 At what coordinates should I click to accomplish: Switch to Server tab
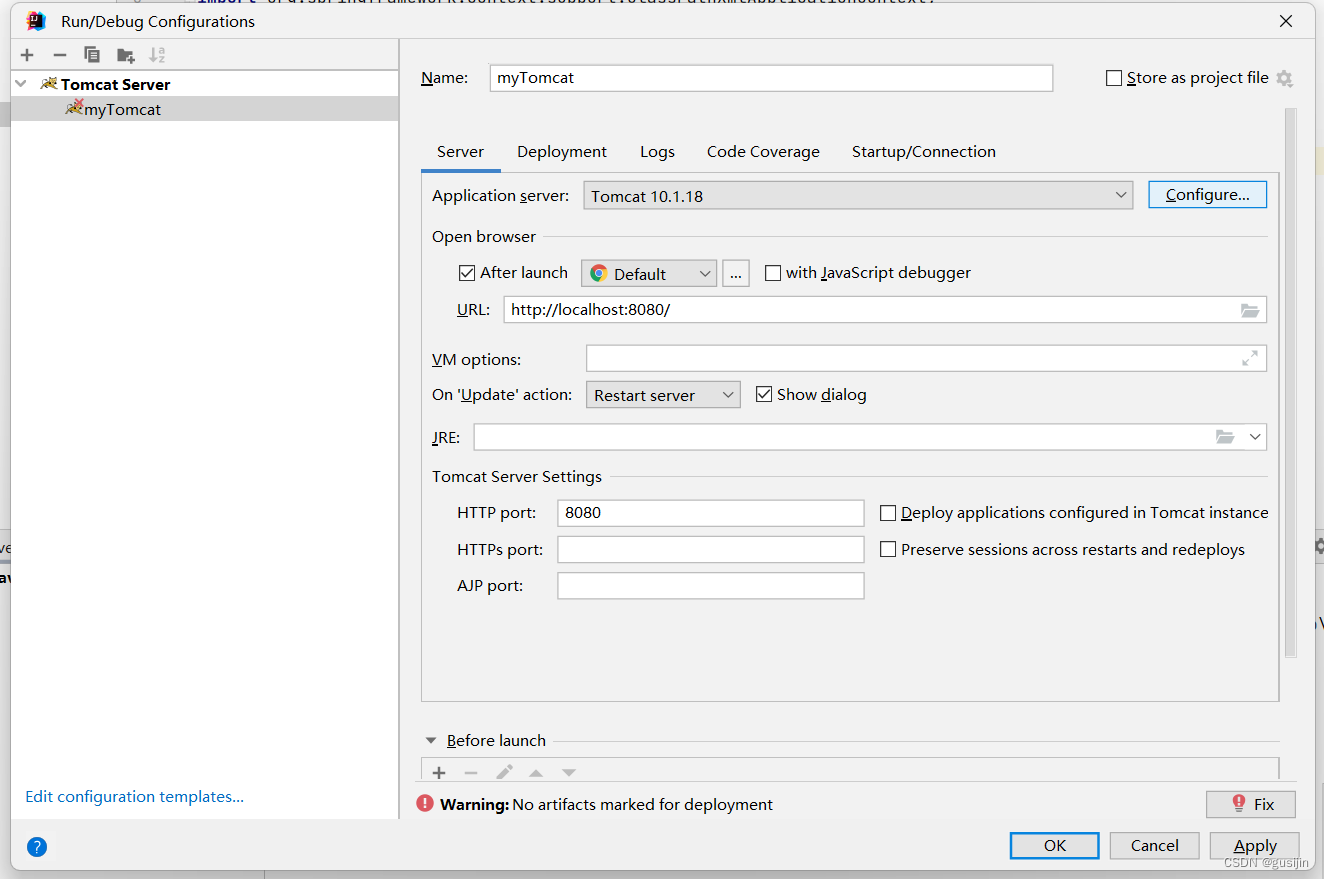tap(460, 152)
